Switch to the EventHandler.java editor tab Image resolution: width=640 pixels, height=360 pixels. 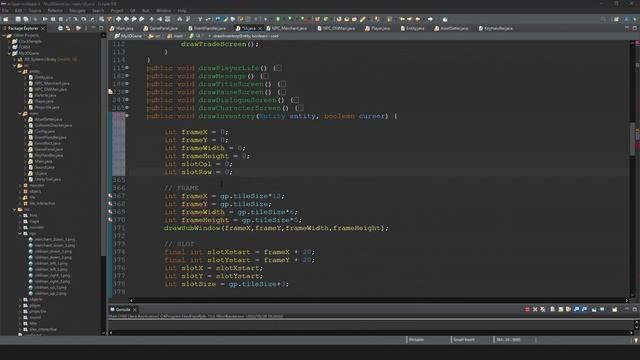click(x=207, y=28)
